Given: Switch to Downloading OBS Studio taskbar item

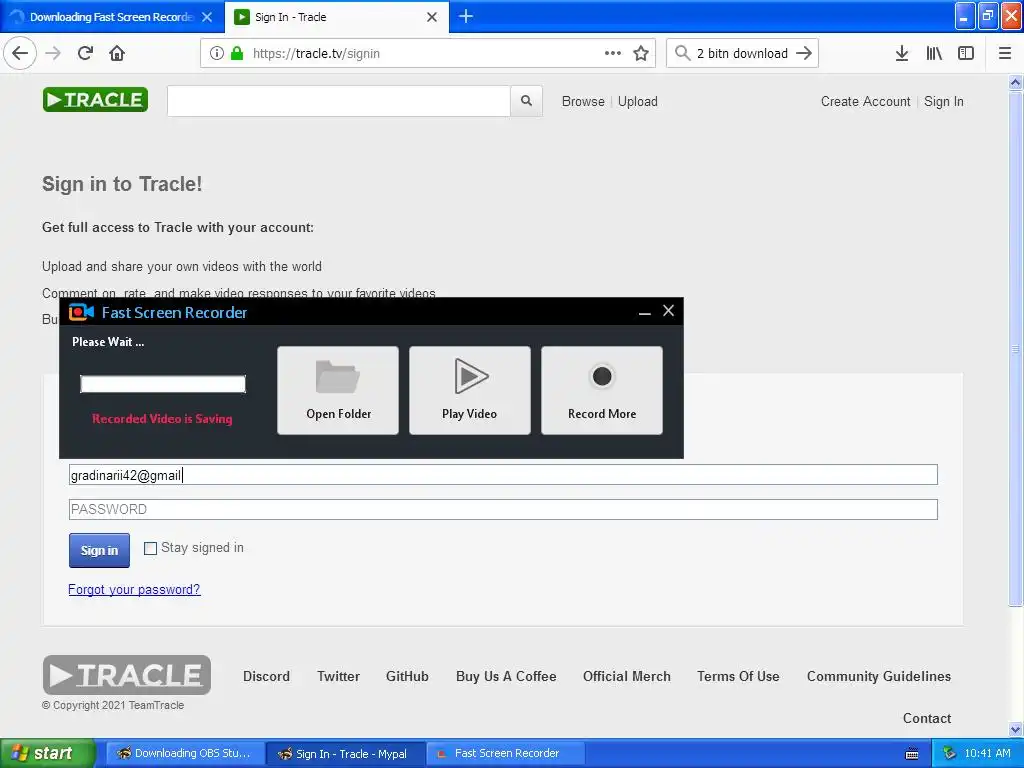Looking at the screenshot, I should pos(185,753).
